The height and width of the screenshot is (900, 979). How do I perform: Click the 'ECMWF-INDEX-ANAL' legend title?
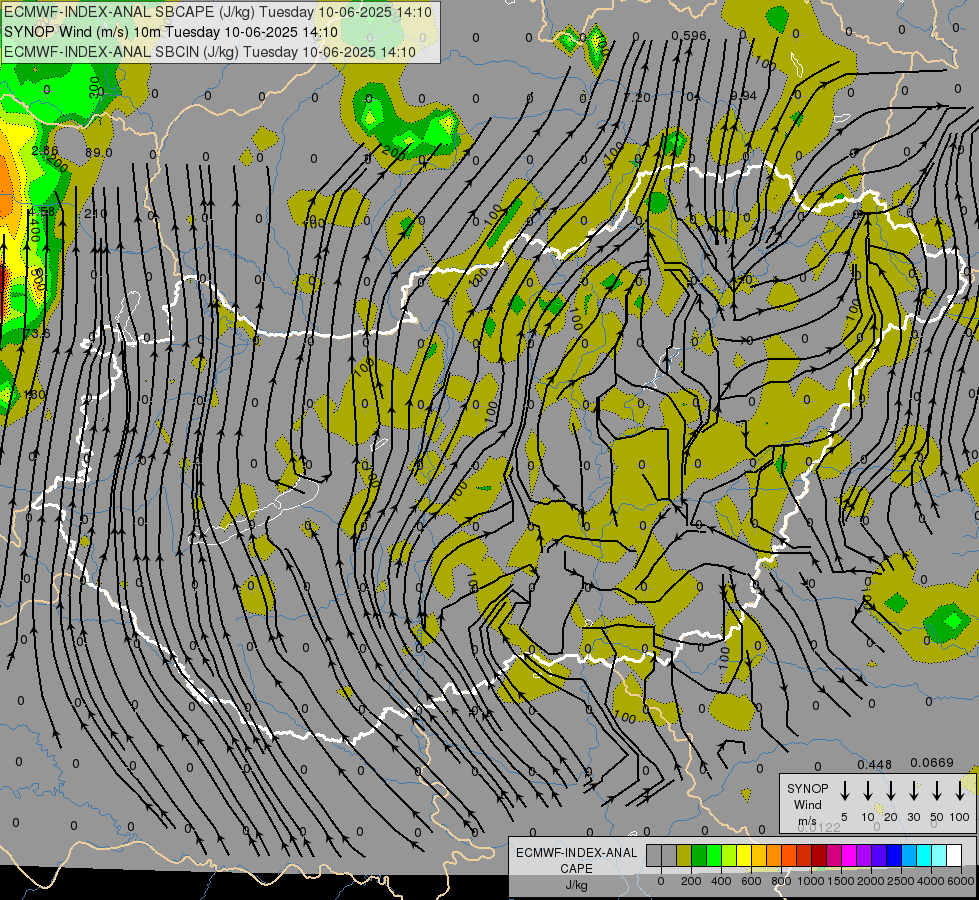pyautogui.click(x=576, y=853)
